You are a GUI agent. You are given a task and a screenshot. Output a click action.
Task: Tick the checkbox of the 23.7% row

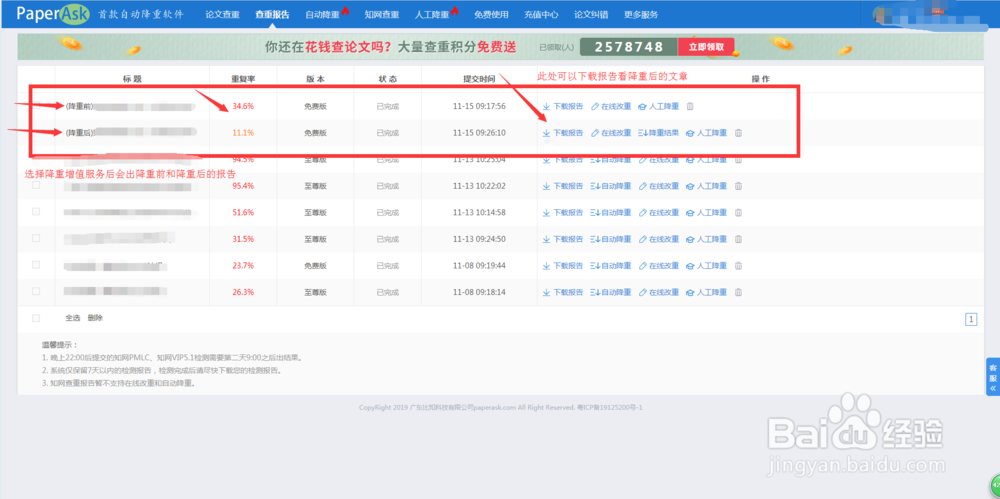tap(36, 265)
